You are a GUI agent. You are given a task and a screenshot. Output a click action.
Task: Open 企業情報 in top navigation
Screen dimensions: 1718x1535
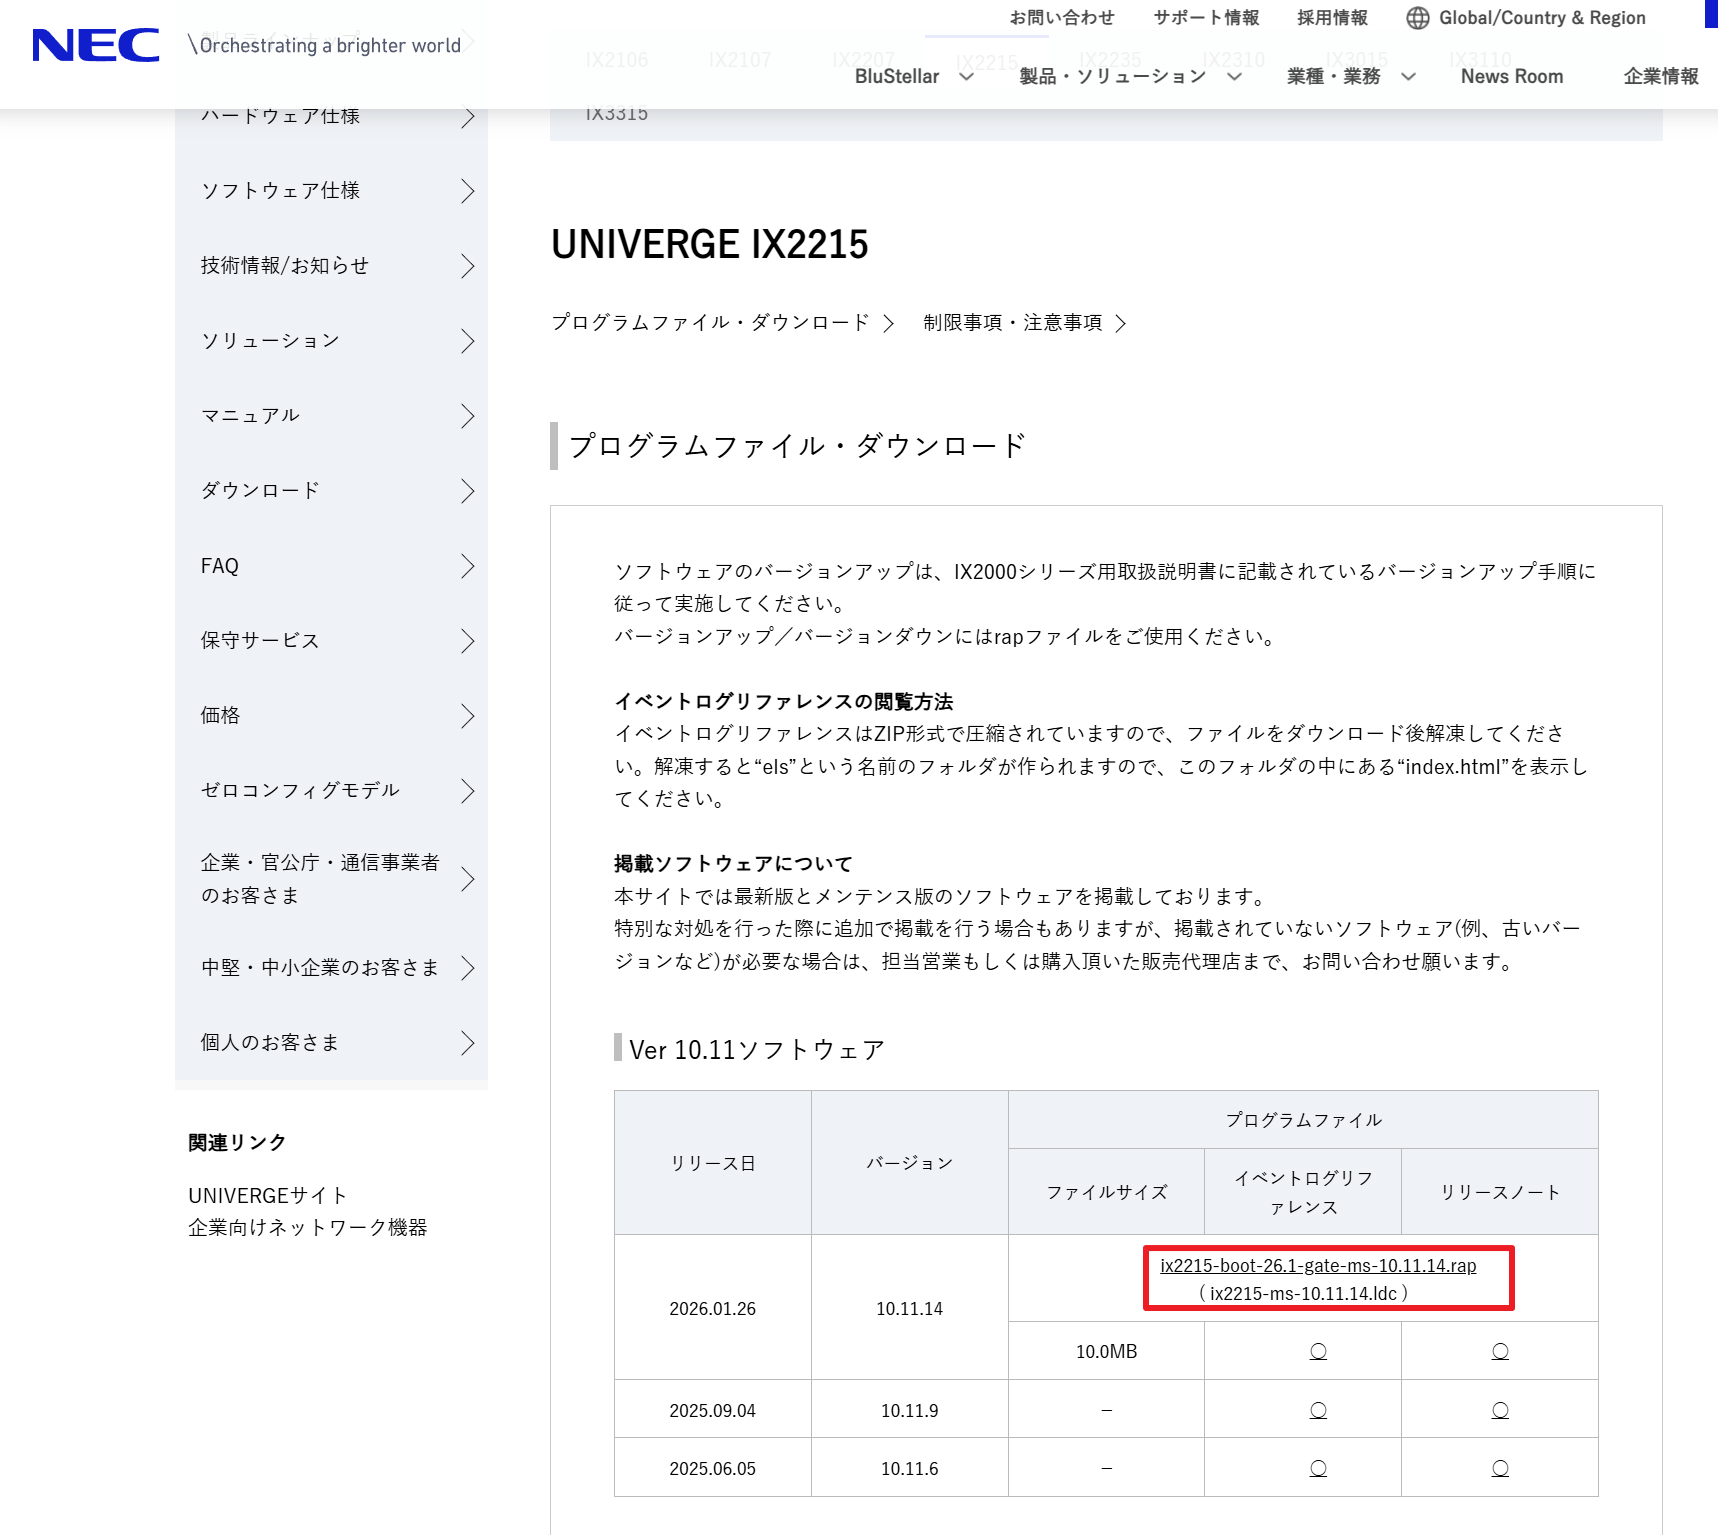[x=1660, y=77]
